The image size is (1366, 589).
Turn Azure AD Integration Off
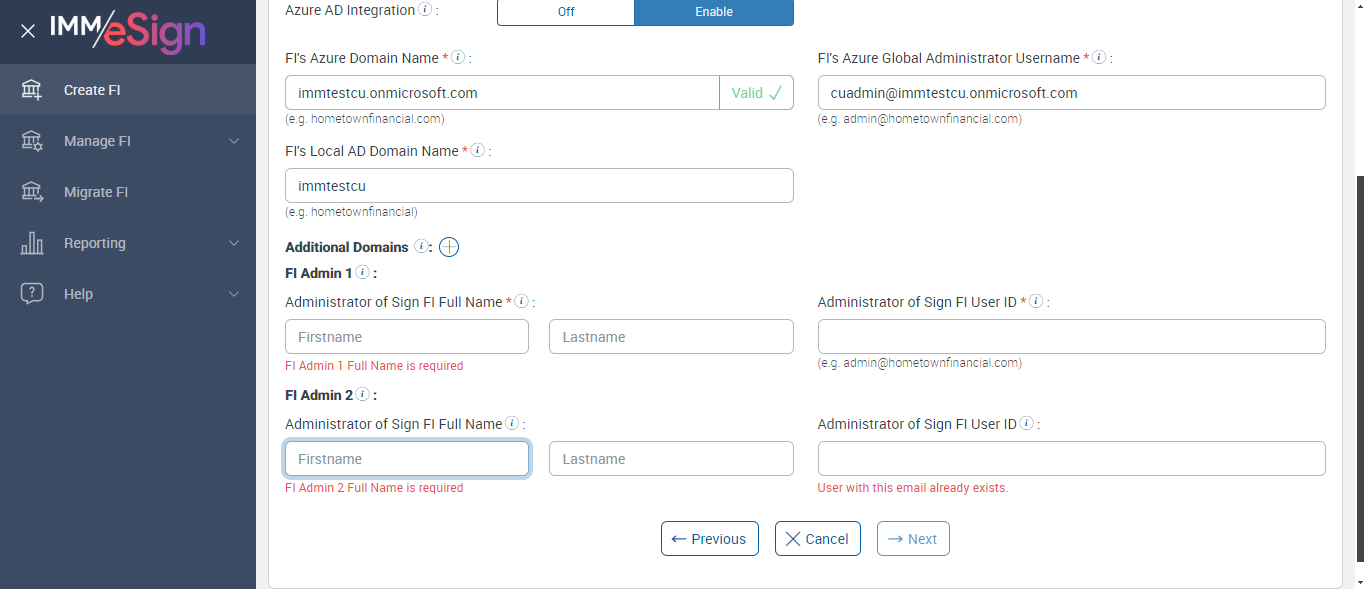pos(566,12)
